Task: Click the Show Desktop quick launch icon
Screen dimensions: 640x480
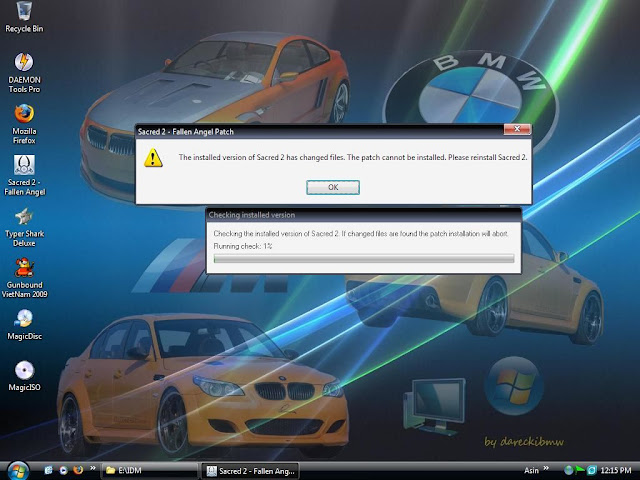Action: [x=48, y=470]
